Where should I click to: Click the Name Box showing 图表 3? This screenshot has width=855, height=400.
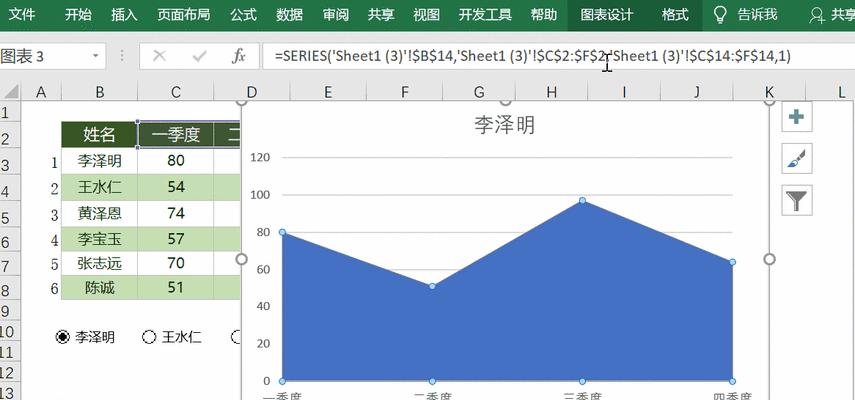pyautogui.click(x=45, y=56)
